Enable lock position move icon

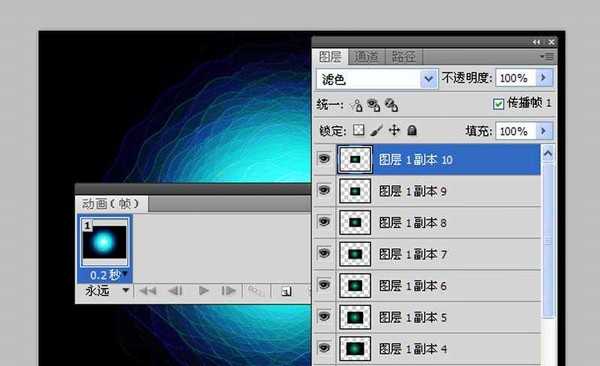pos(394,130)
